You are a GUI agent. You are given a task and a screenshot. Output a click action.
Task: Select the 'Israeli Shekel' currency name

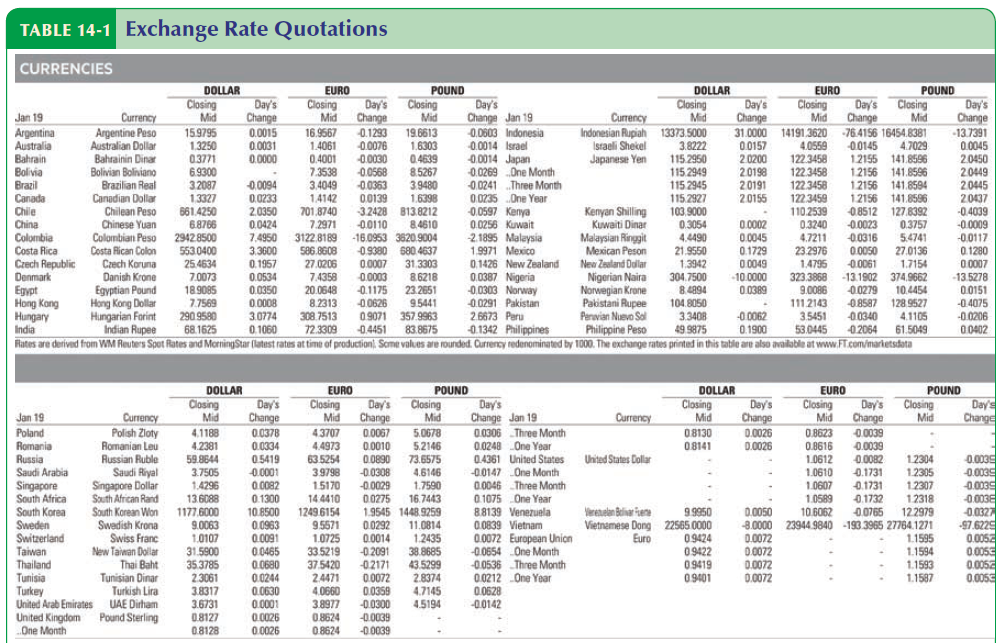[x=619, y=146]
